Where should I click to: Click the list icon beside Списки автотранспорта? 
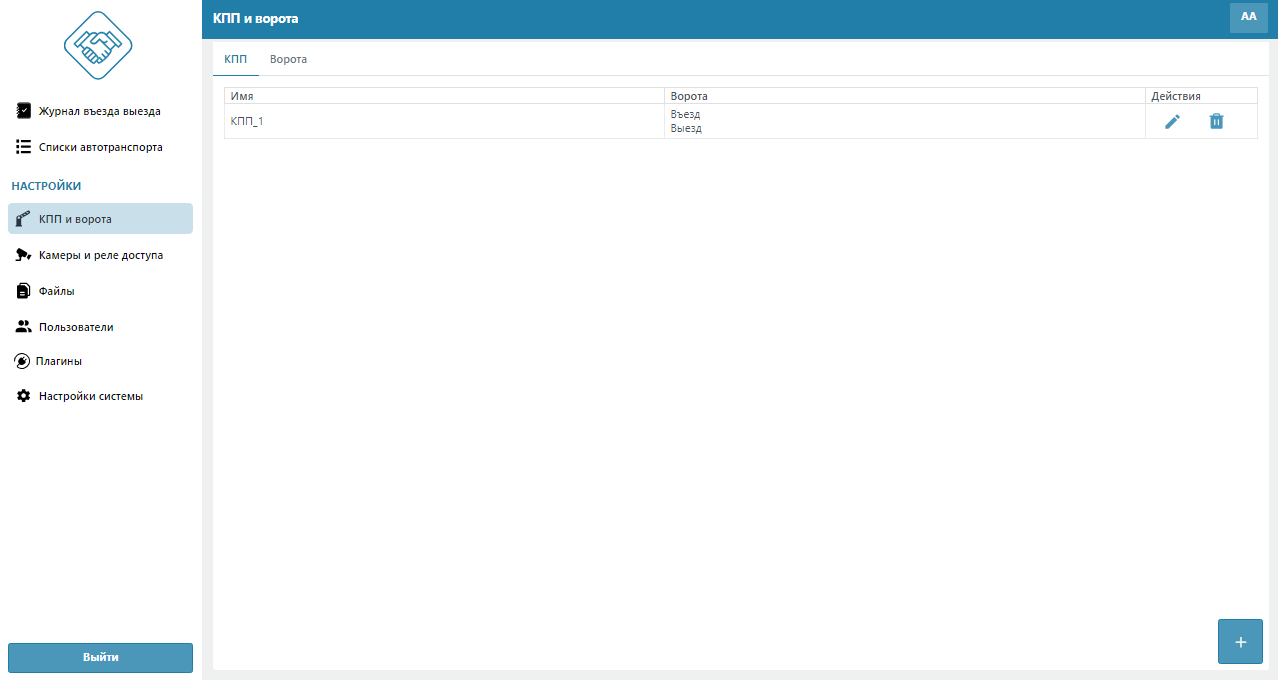coord(24,147)
